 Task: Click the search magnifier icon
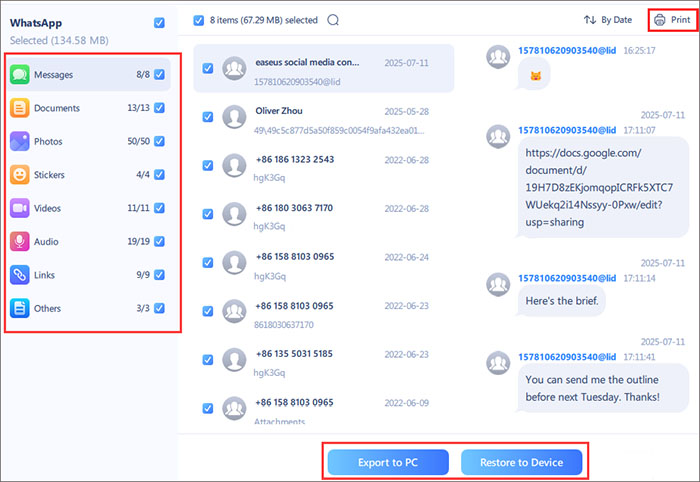point(333,20)
